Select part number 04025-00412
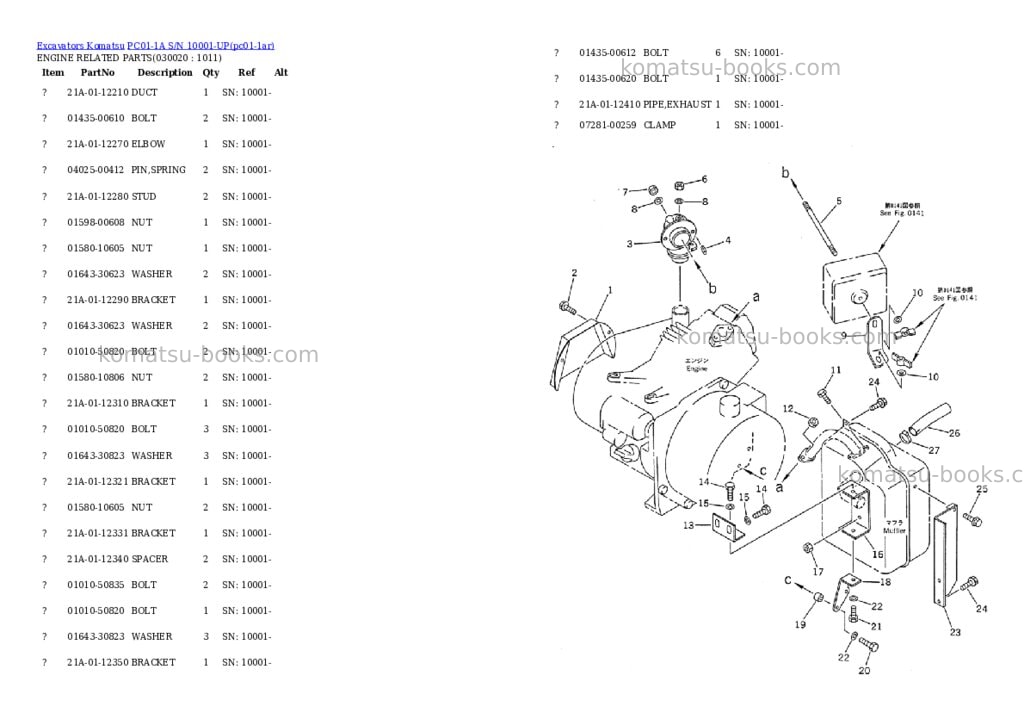1024x725 pixels. (96, 170)
